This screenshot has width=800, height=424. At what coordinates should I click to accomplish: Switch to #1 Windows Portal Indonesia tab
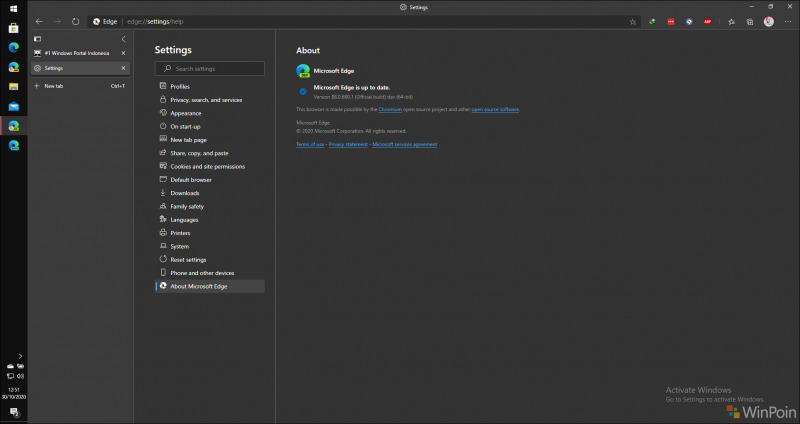coord(77,53)
